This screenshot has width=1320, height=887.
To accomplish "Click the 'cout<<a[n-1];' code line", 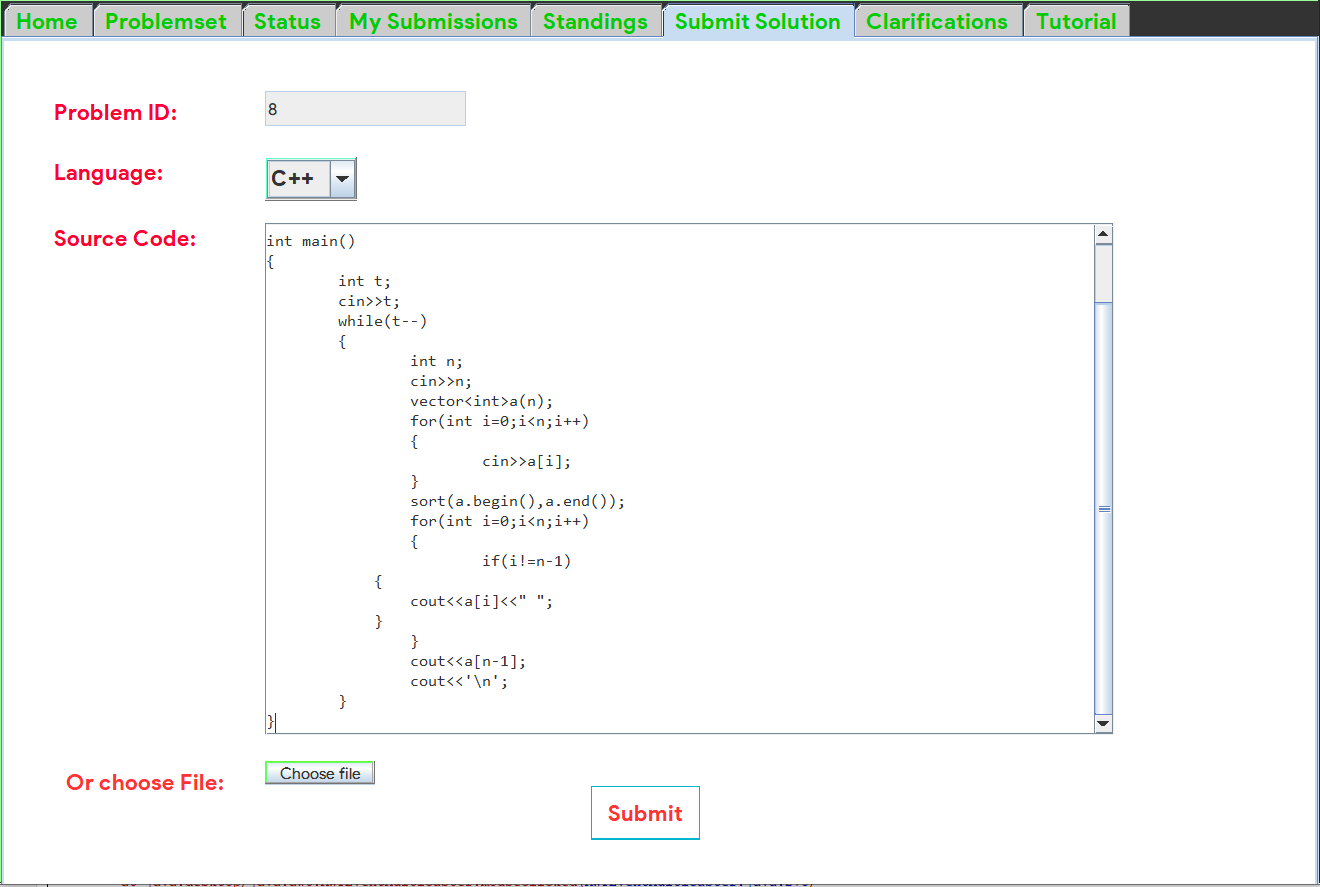I will (468, 661).
